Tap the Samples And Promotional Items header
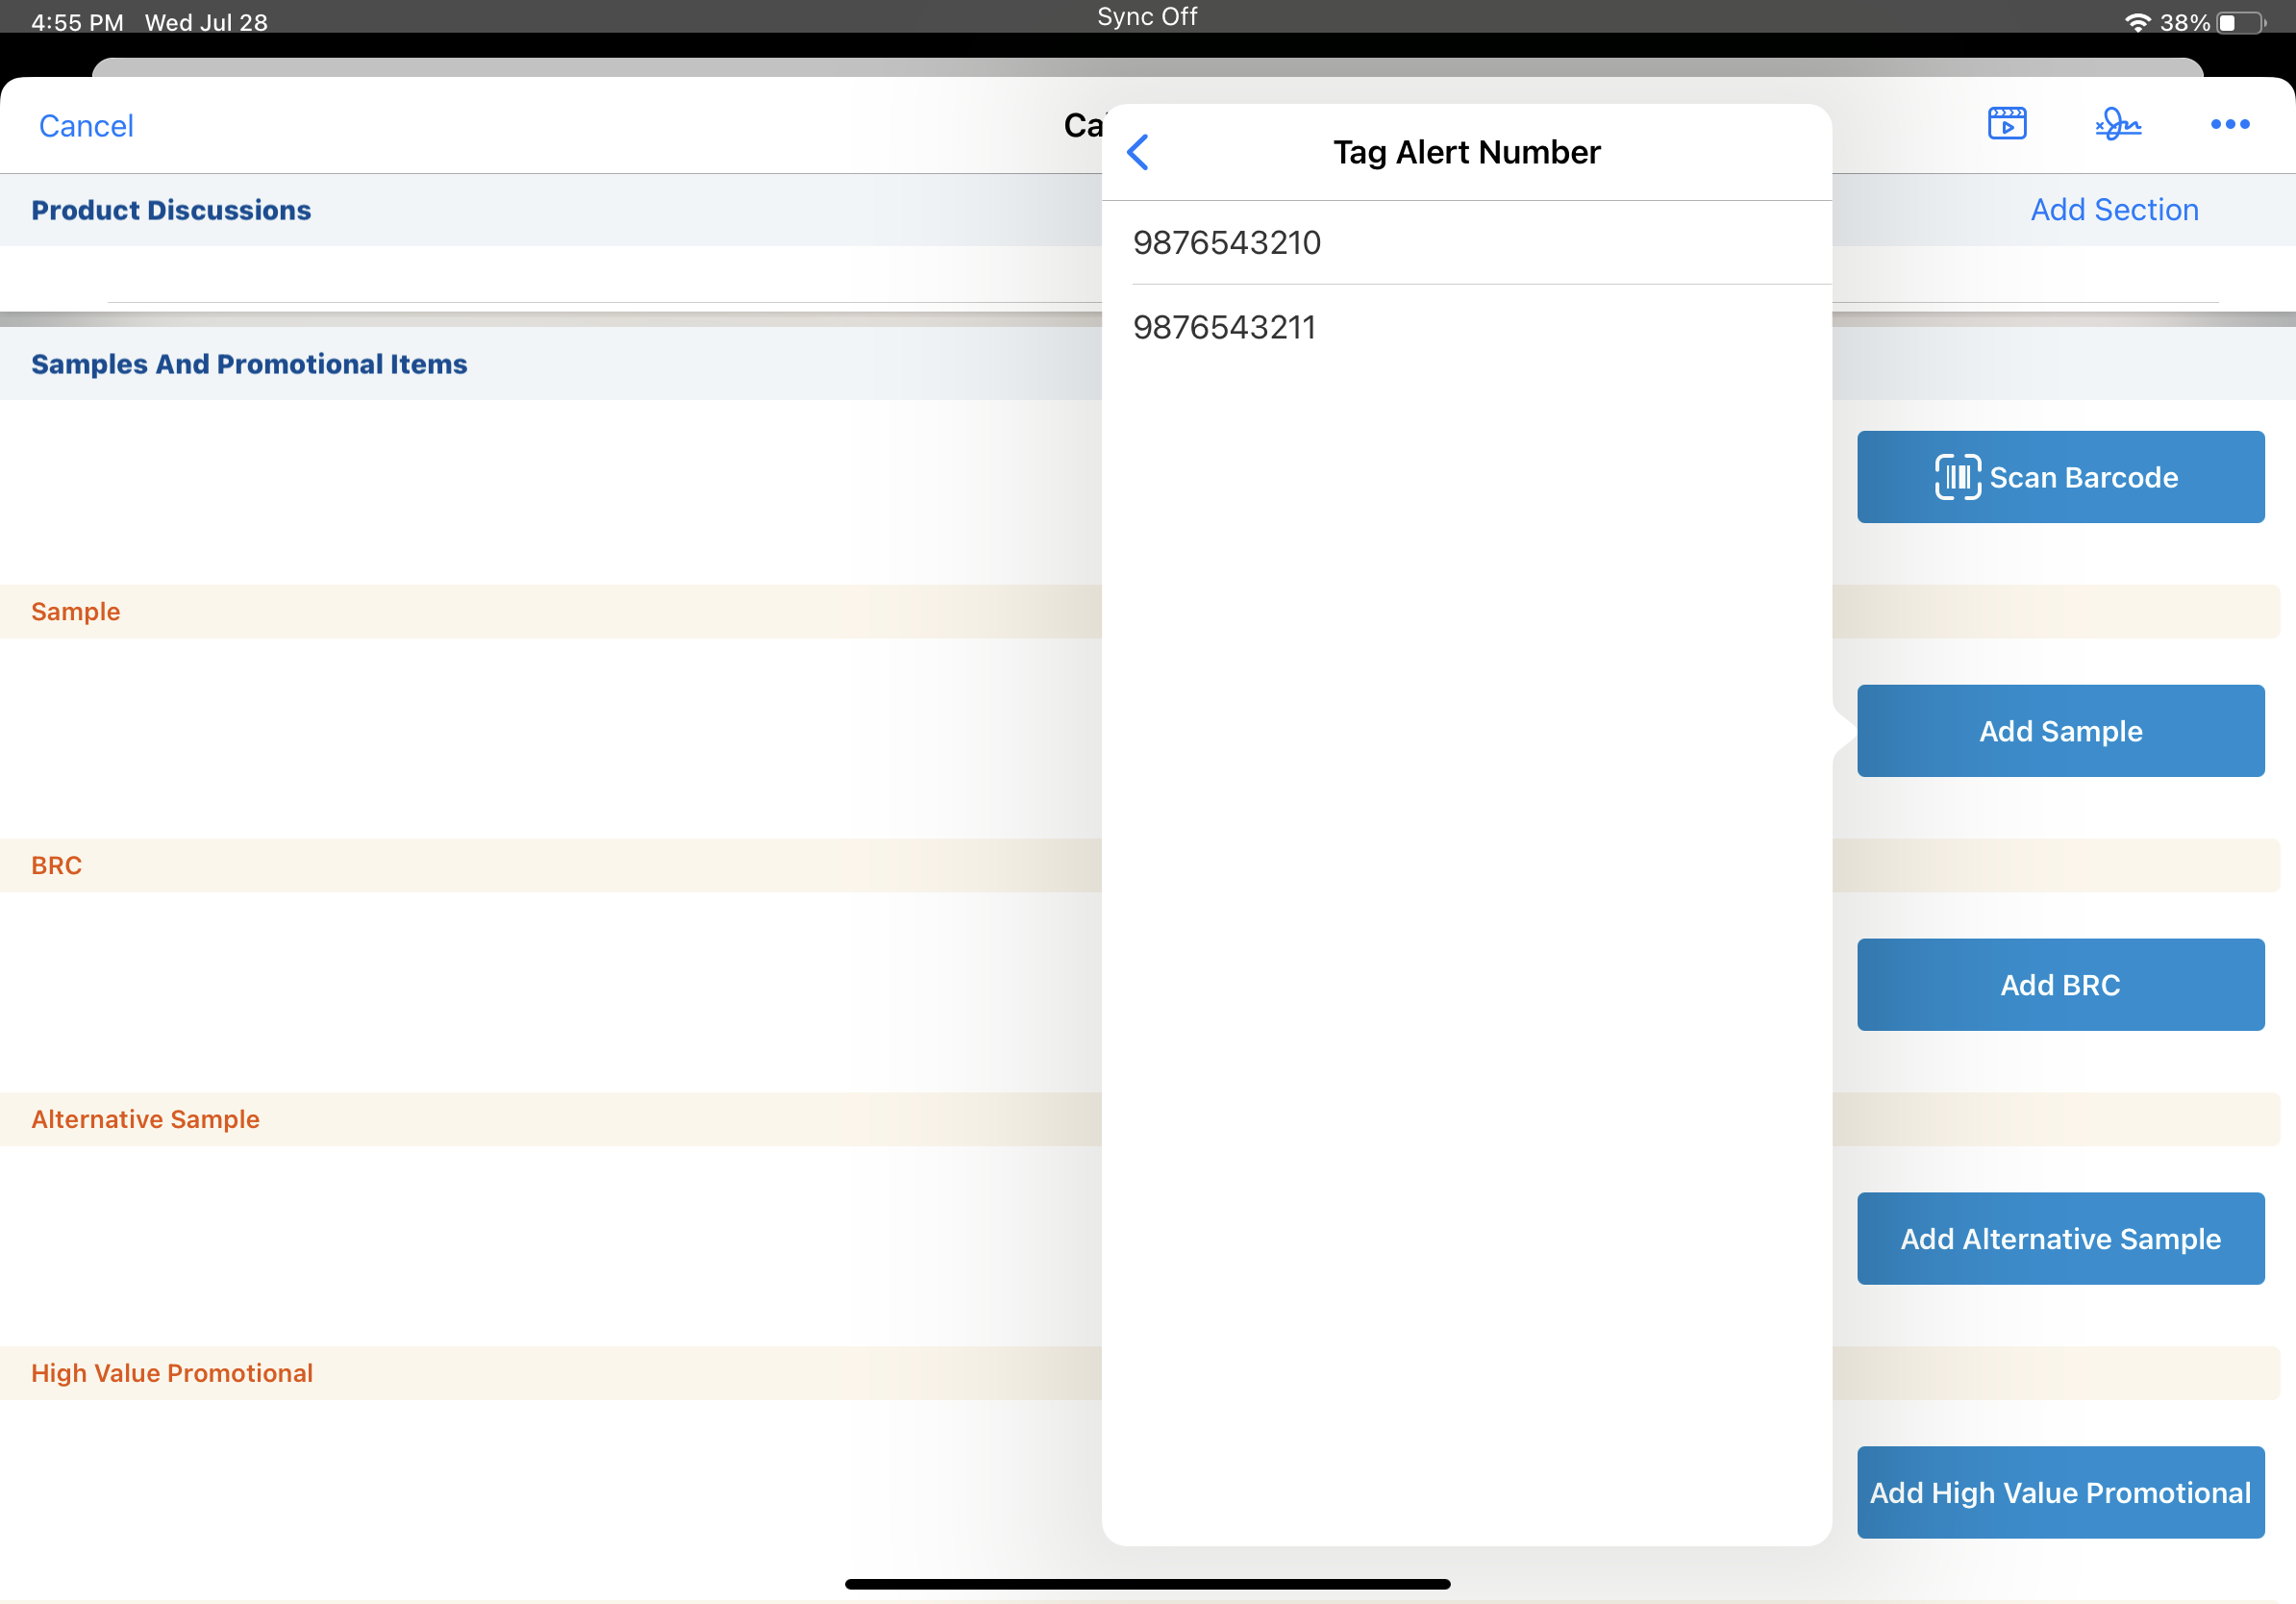This screenshot has height=1604, width=2296. [x=249, y=364]
